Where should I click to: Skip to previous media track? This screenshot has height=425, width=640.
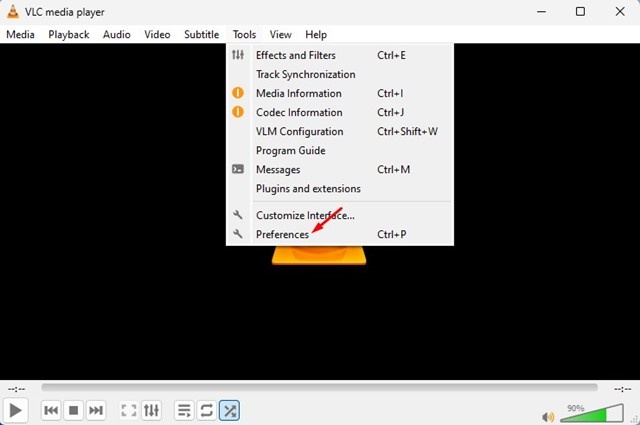(51, 410)
